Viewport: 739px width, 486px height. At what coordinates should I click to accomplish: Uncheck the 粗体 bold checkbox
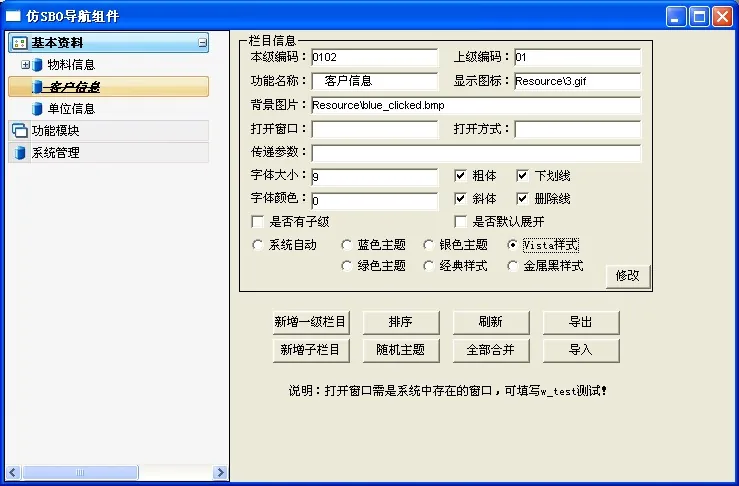click(x=460, y=176)
